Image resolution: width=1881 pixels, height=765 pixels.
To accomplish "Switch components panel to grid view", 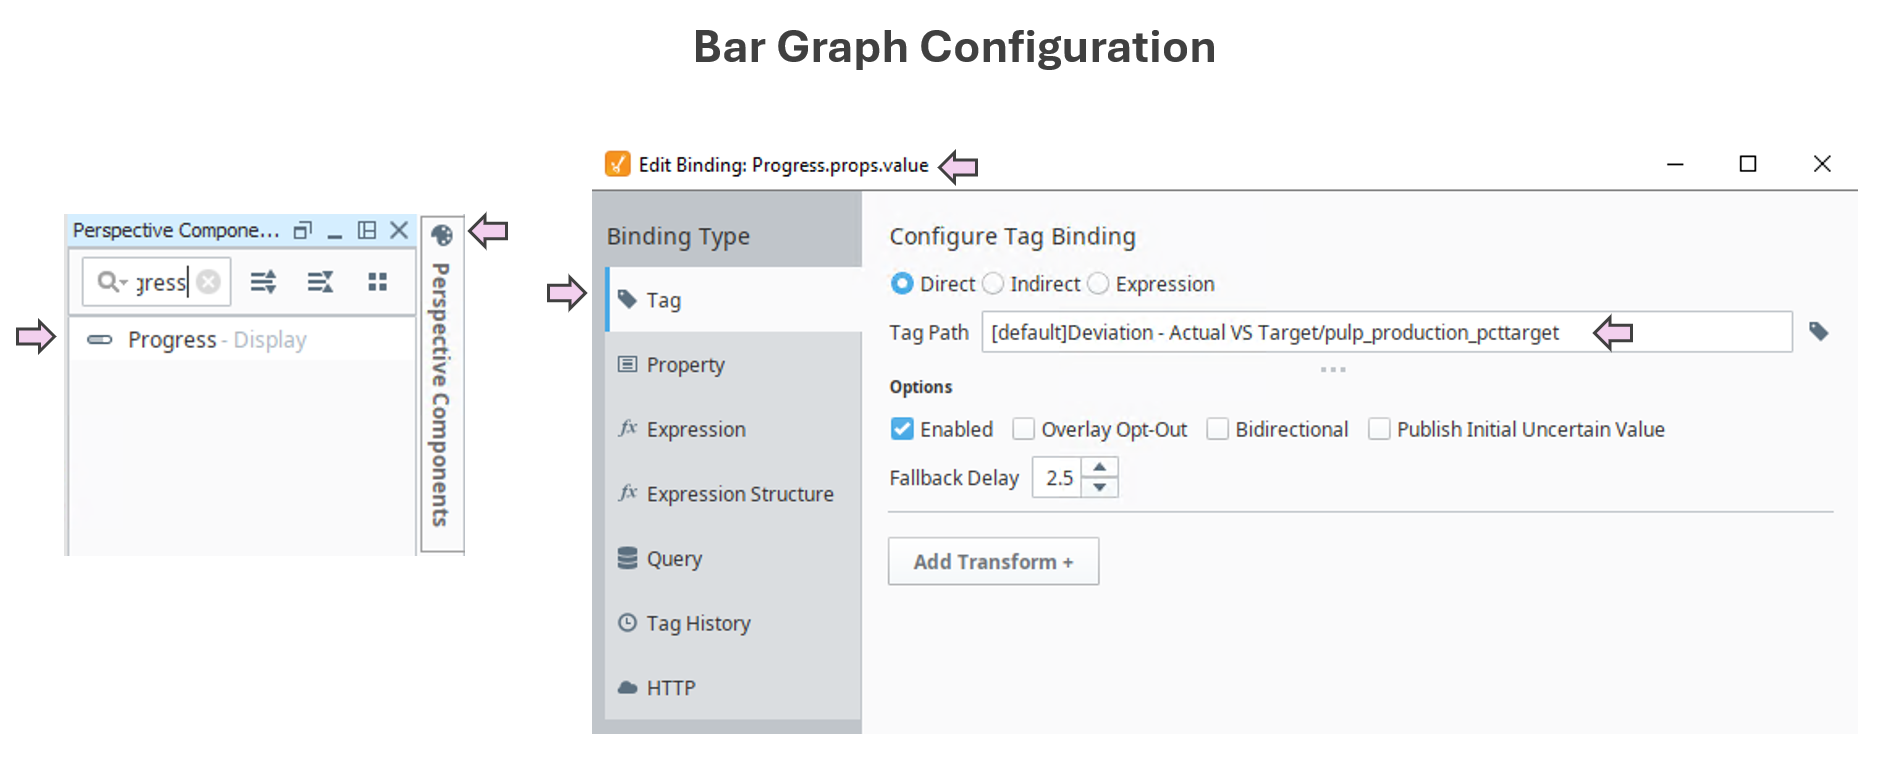I will click(x=377, y=282).
